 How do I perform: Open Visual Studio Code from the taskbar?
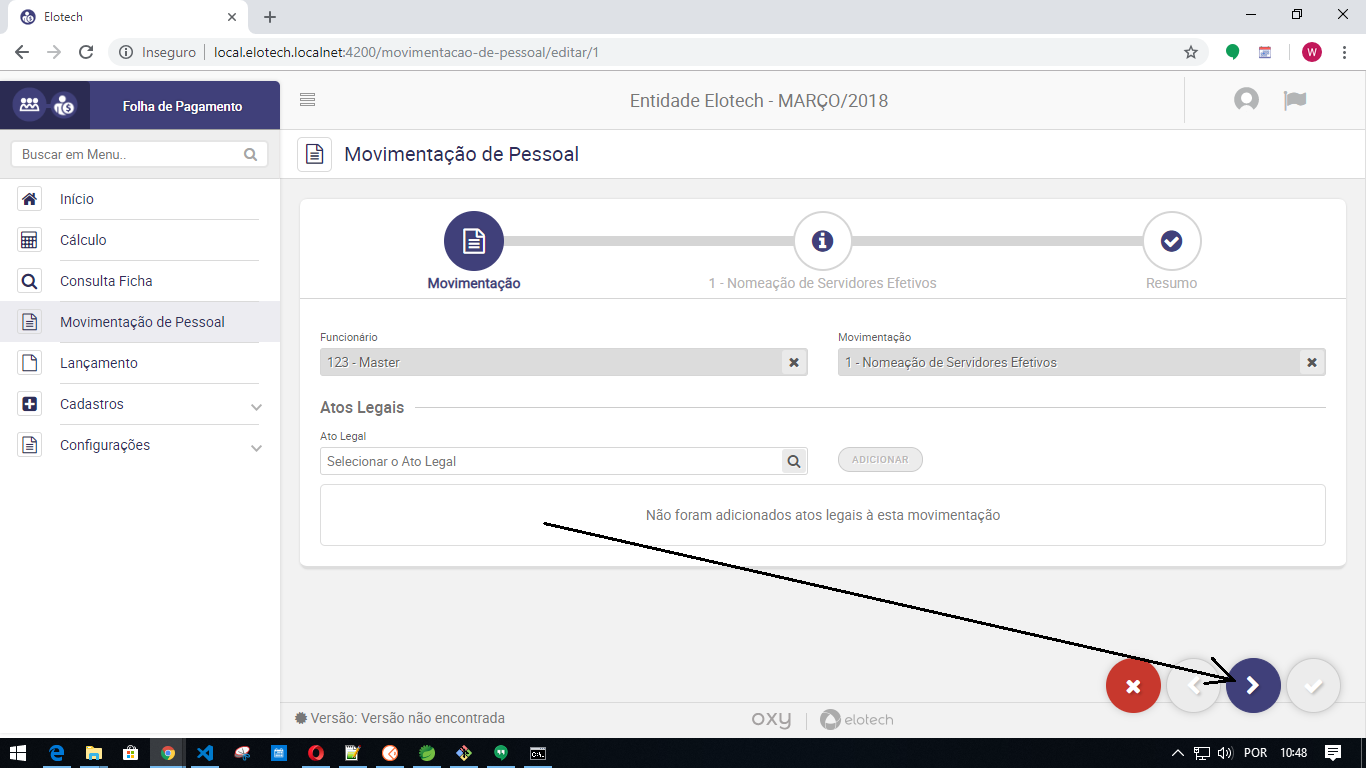click(x=205, y=753)
